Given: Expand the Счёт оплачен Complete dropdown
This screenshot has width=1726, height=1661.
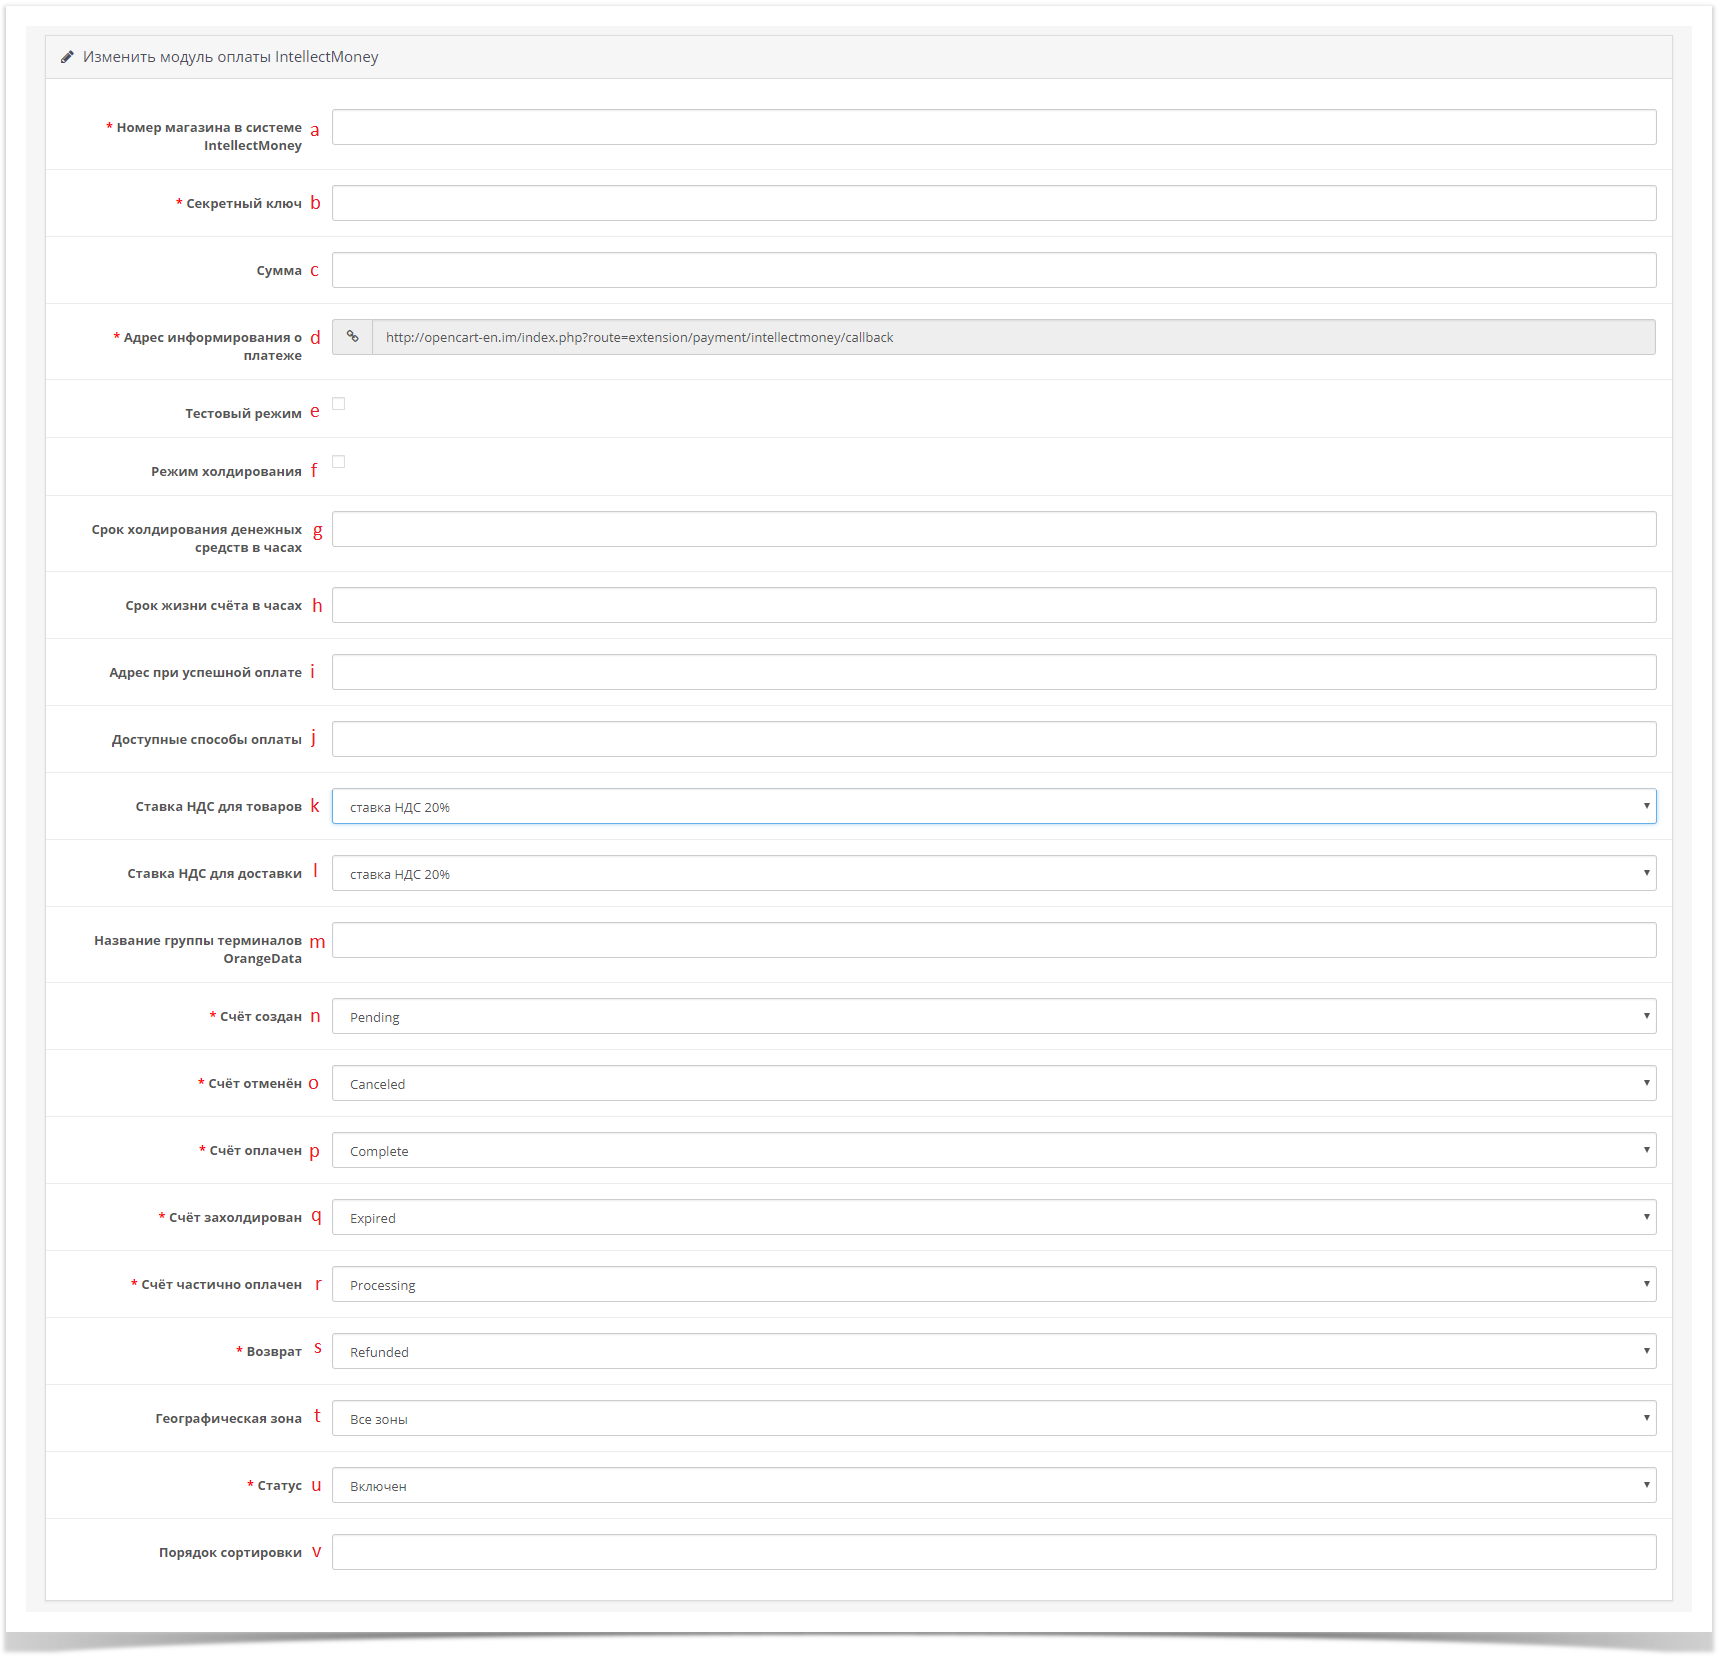Looking at the screenshot, I should click(x=993, y=1151).
